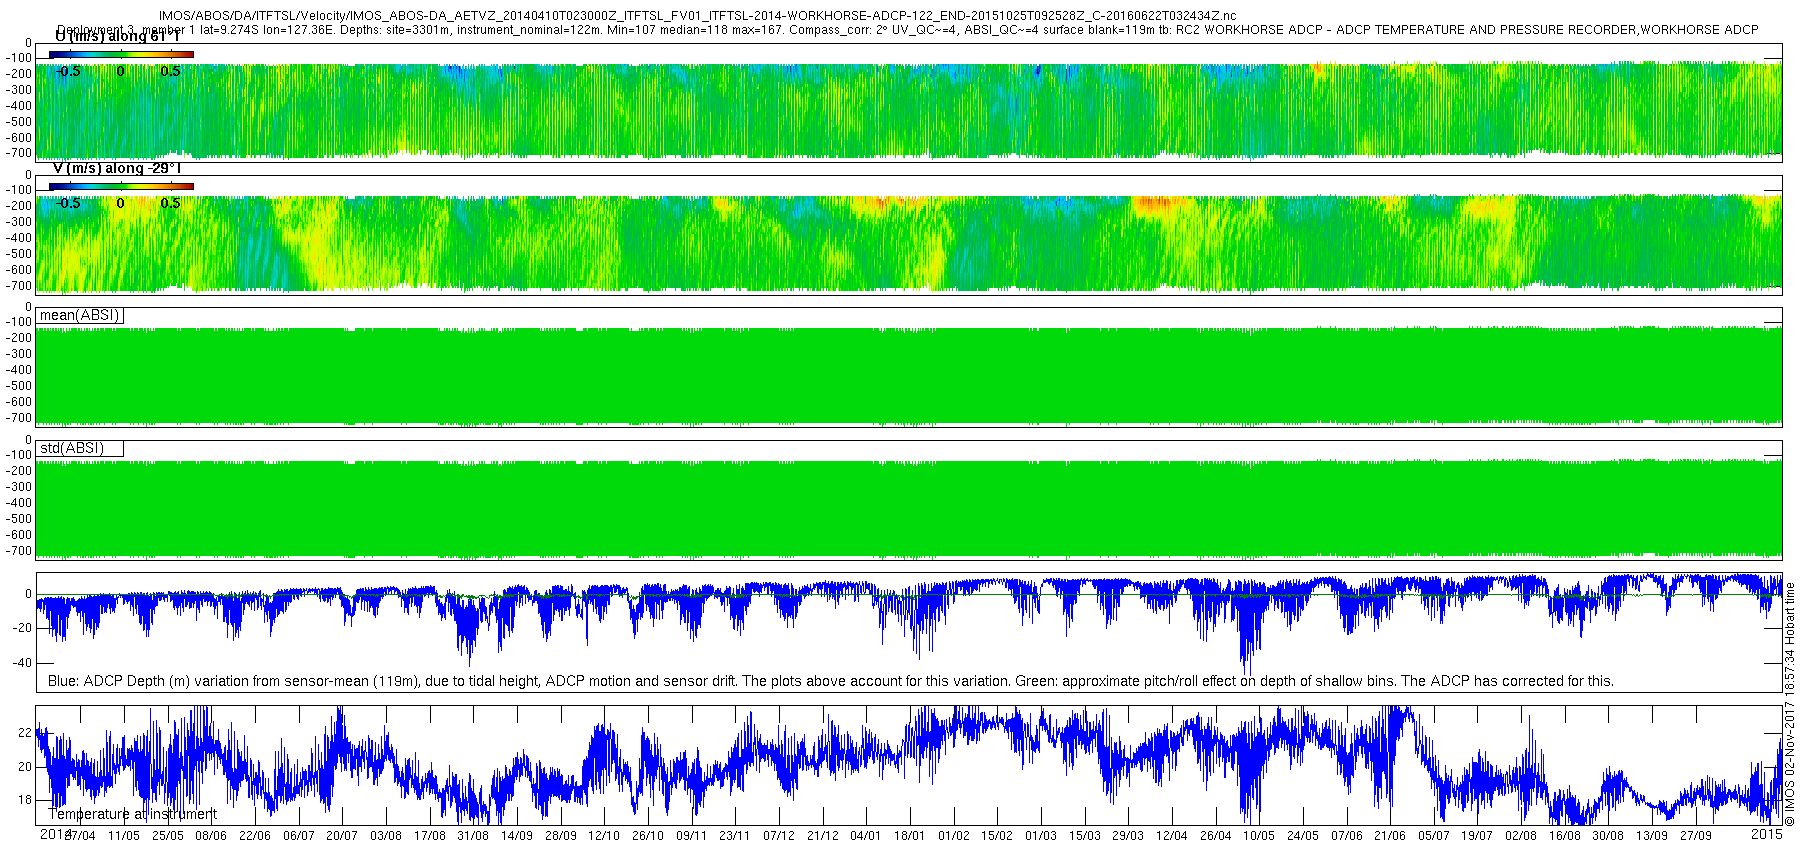This screenshot has width=1800, height=850.
Task: Click the "2015" year label on time axis
Action: pos(1767,834)
